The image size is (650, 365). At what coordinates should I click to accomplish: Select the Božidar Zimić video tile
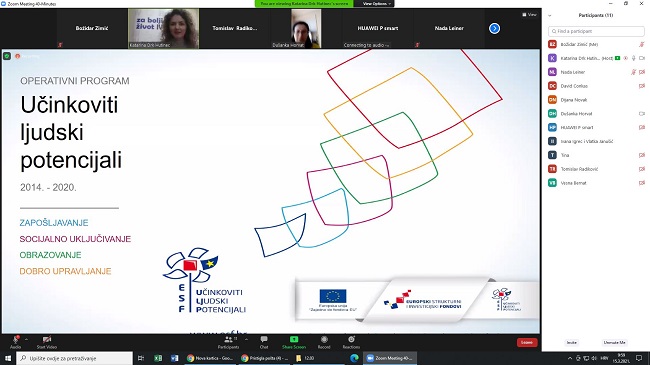pyautogui.click(x=92, y=28)
